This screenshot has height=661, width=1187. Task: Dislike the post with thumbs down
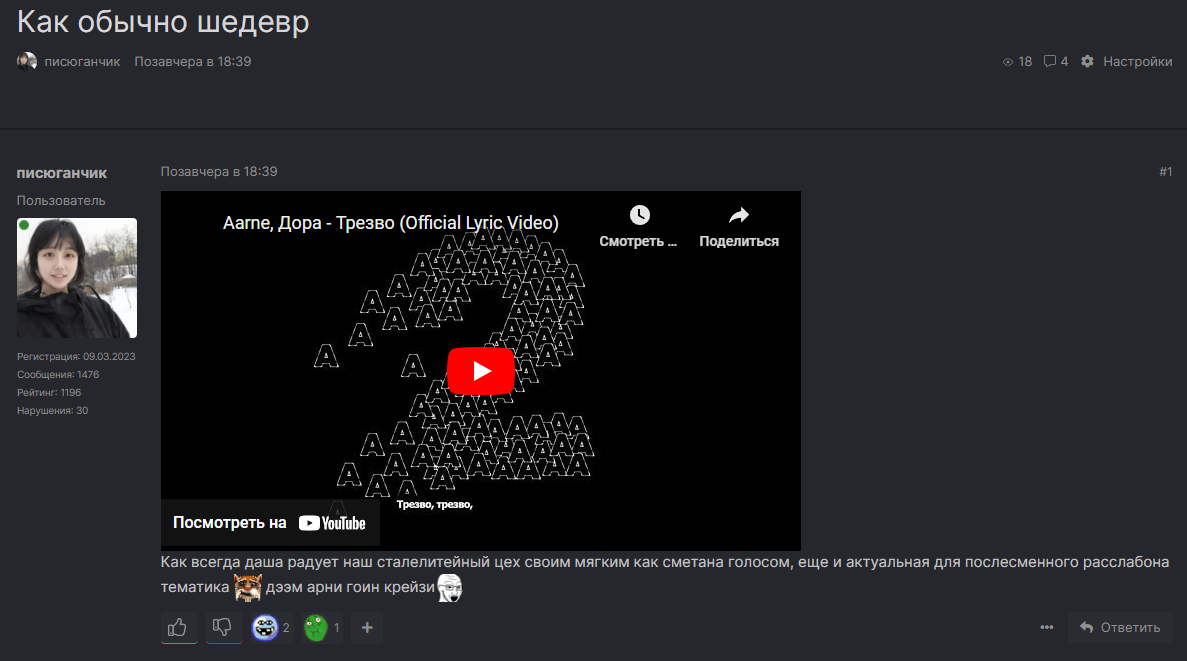pos(223,627)
